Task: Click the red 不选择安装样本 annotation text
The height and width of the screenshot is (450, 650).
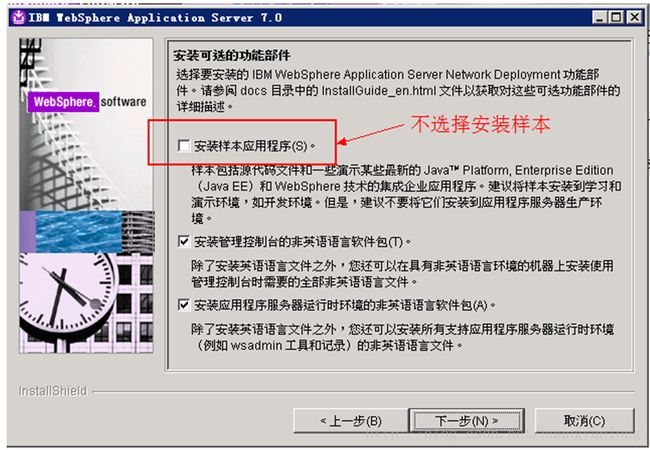Action: click(x=480, y=124)
